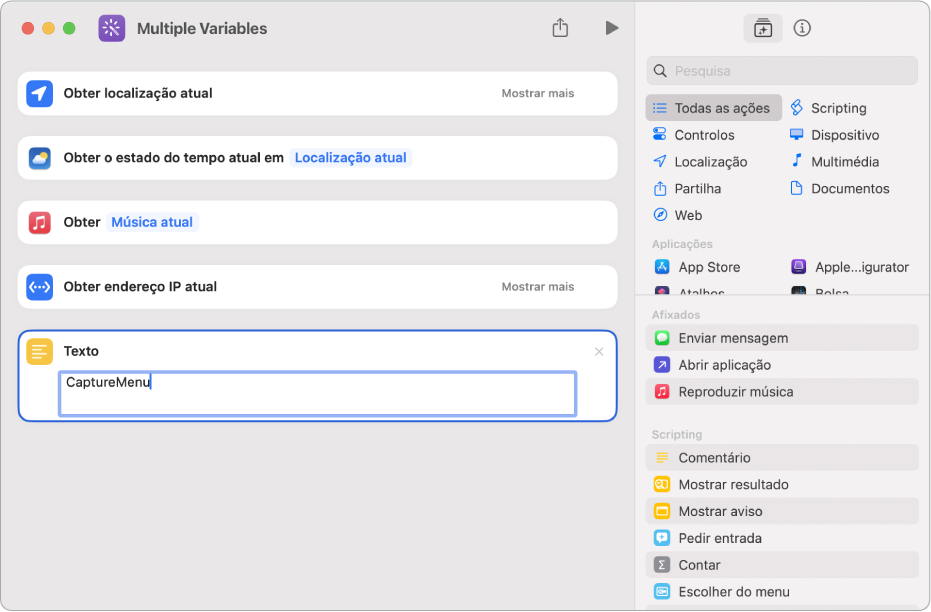Click the text field containing CaptureMenu
Screen dimensions: 931x612
(317, 393)
